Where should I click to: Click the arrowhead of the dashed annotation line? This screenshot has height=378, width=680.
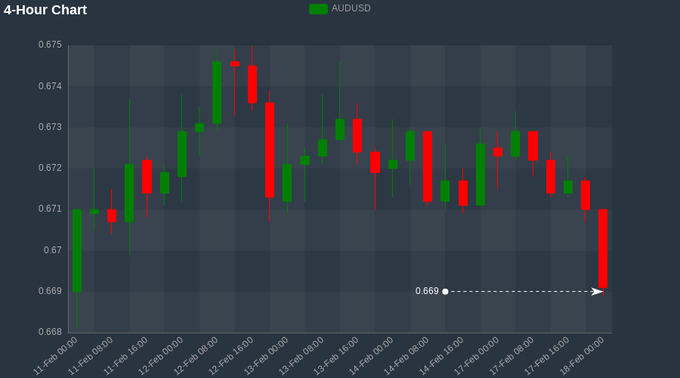(597, 291)
